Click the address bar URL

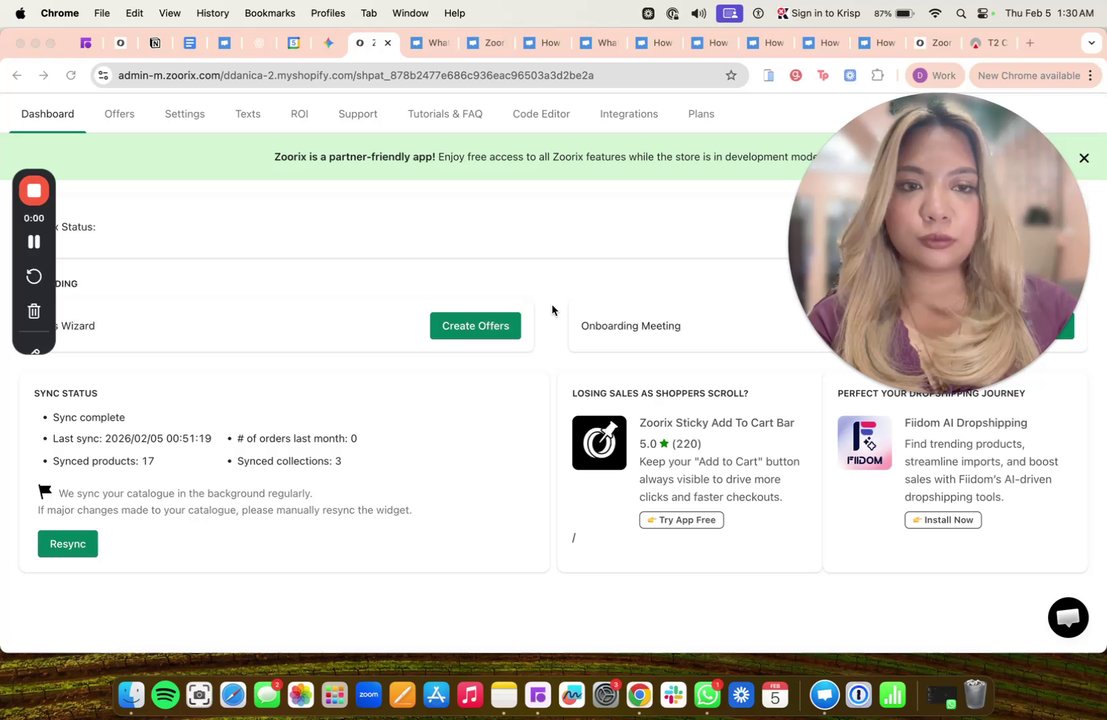(356, 75)
